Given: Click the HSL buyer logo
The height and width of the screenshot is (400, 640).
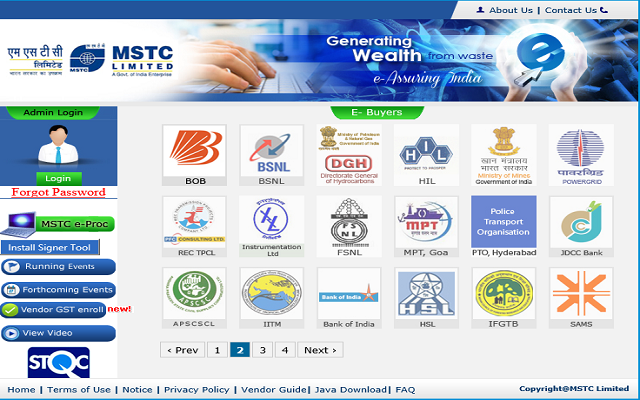Looking at the screenshot, I should pos(427,298).
